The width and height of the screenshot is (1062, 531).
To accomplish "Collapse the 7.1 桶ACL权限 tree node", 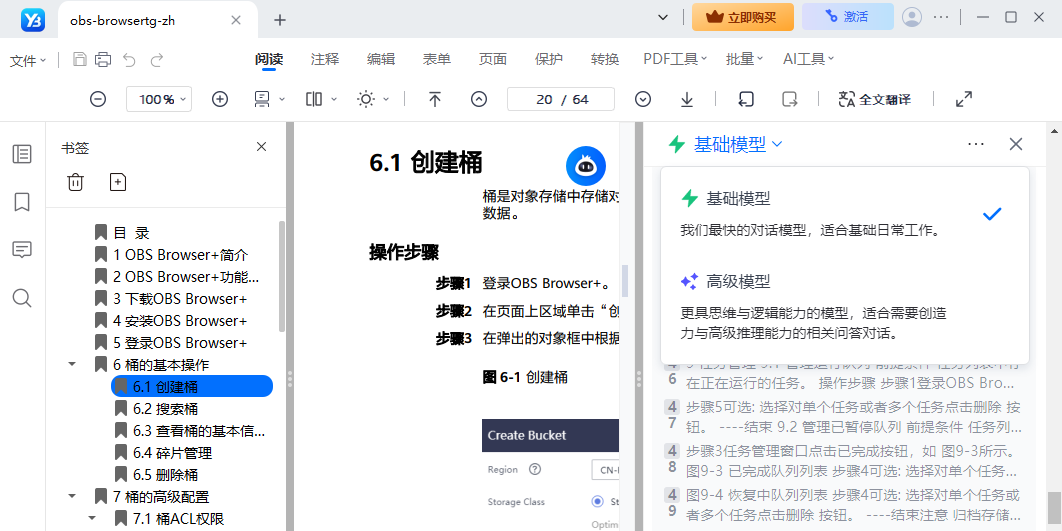I will coord(92,518).
